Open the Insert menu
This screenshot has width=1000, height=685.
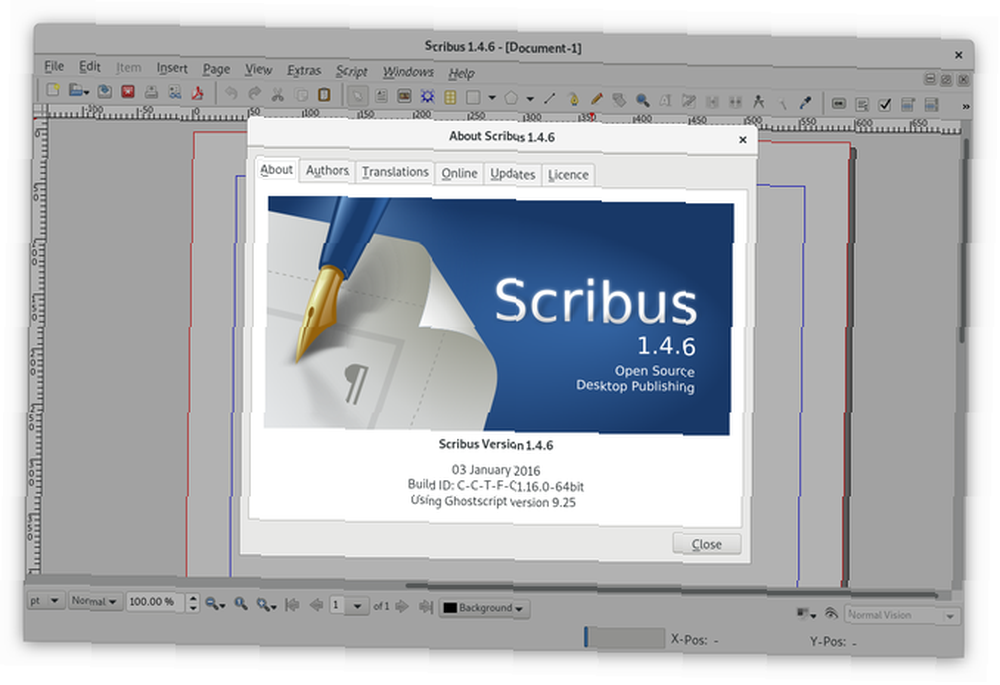[x=172, y=68]
